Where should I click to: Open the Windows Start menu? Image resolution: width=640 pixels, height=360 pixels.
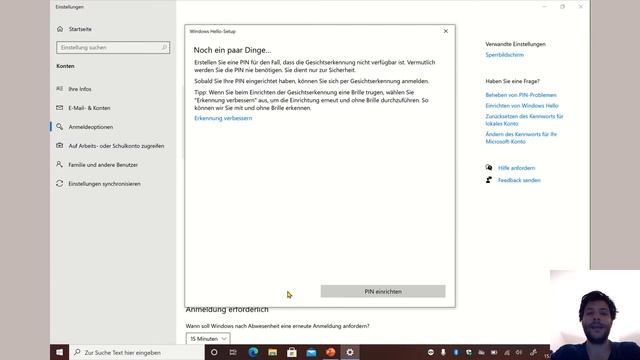pos(60,352)
